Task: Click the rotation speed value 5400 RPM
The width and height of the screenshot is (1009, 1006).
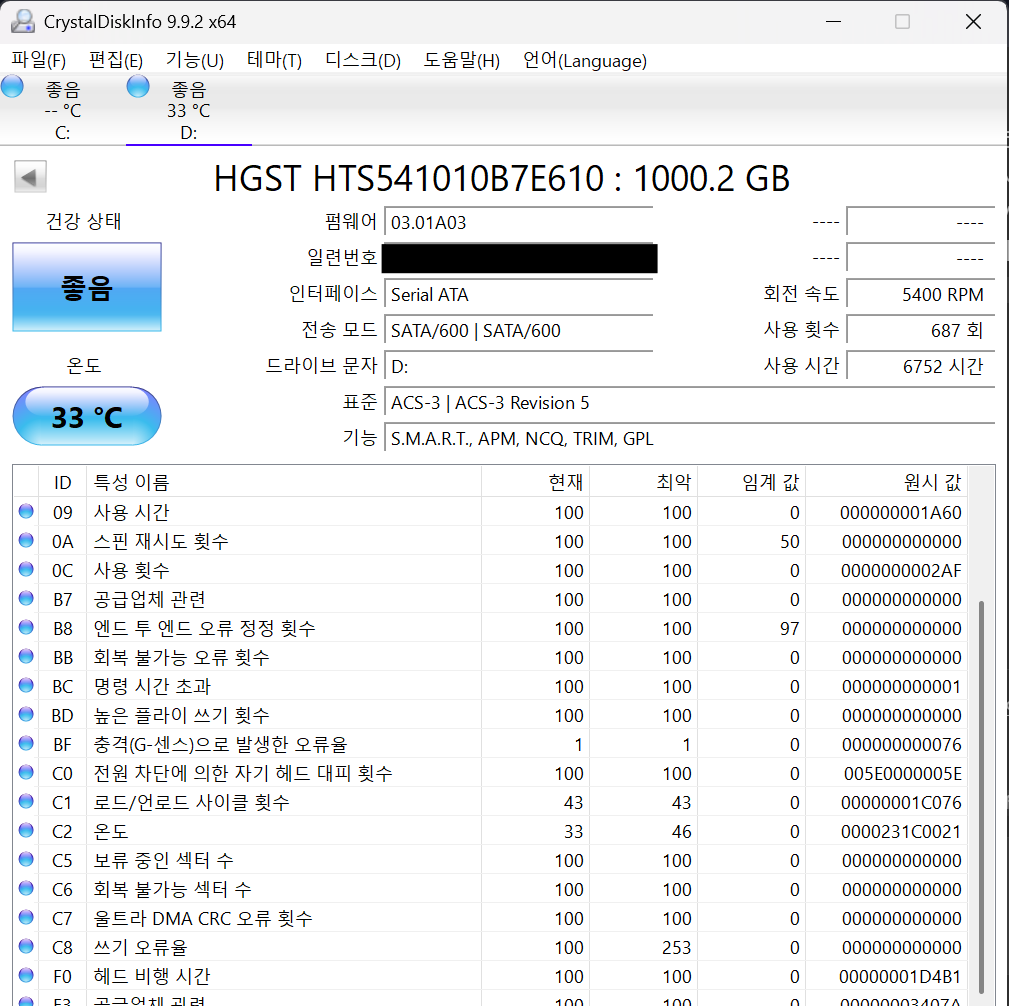Action: pos(921,295)
